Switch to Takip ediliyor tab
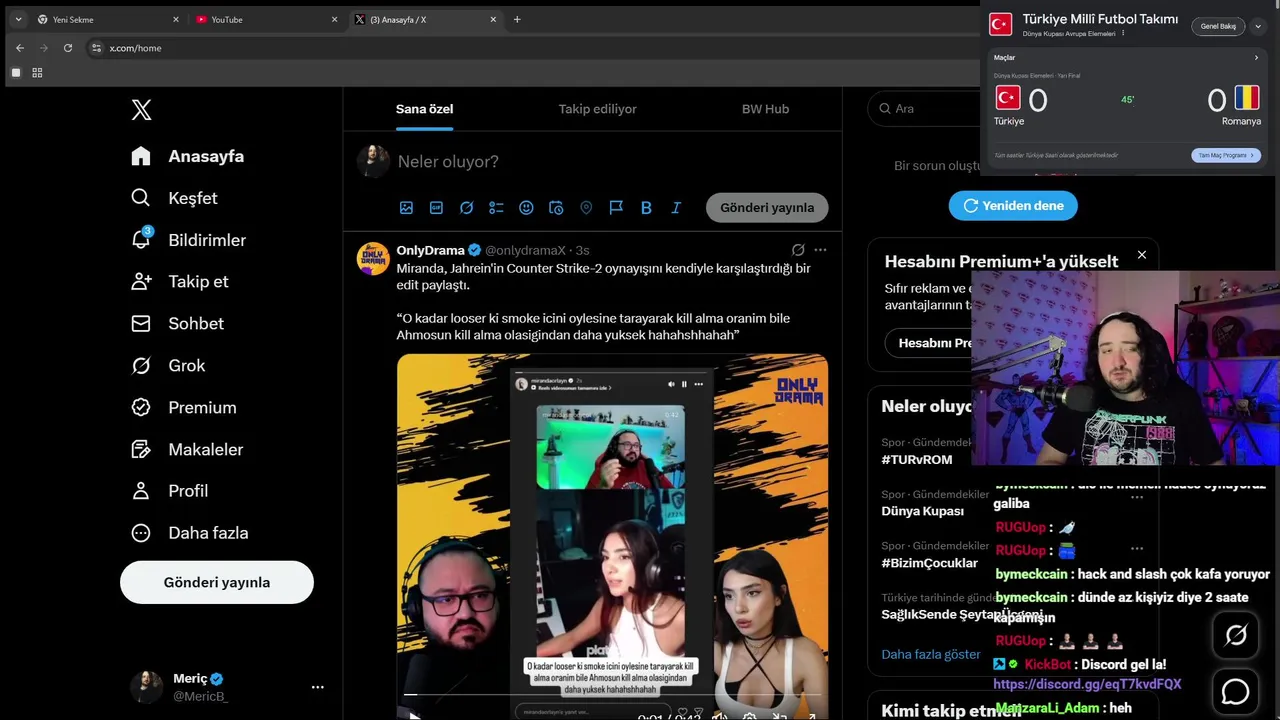 coord(597,109)
